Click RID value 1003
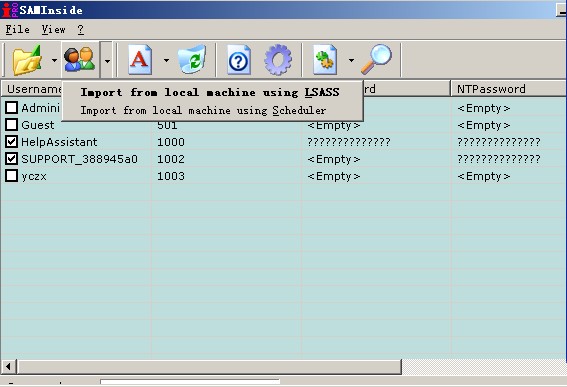Screen dimensions: 567x387 [171, 176]
